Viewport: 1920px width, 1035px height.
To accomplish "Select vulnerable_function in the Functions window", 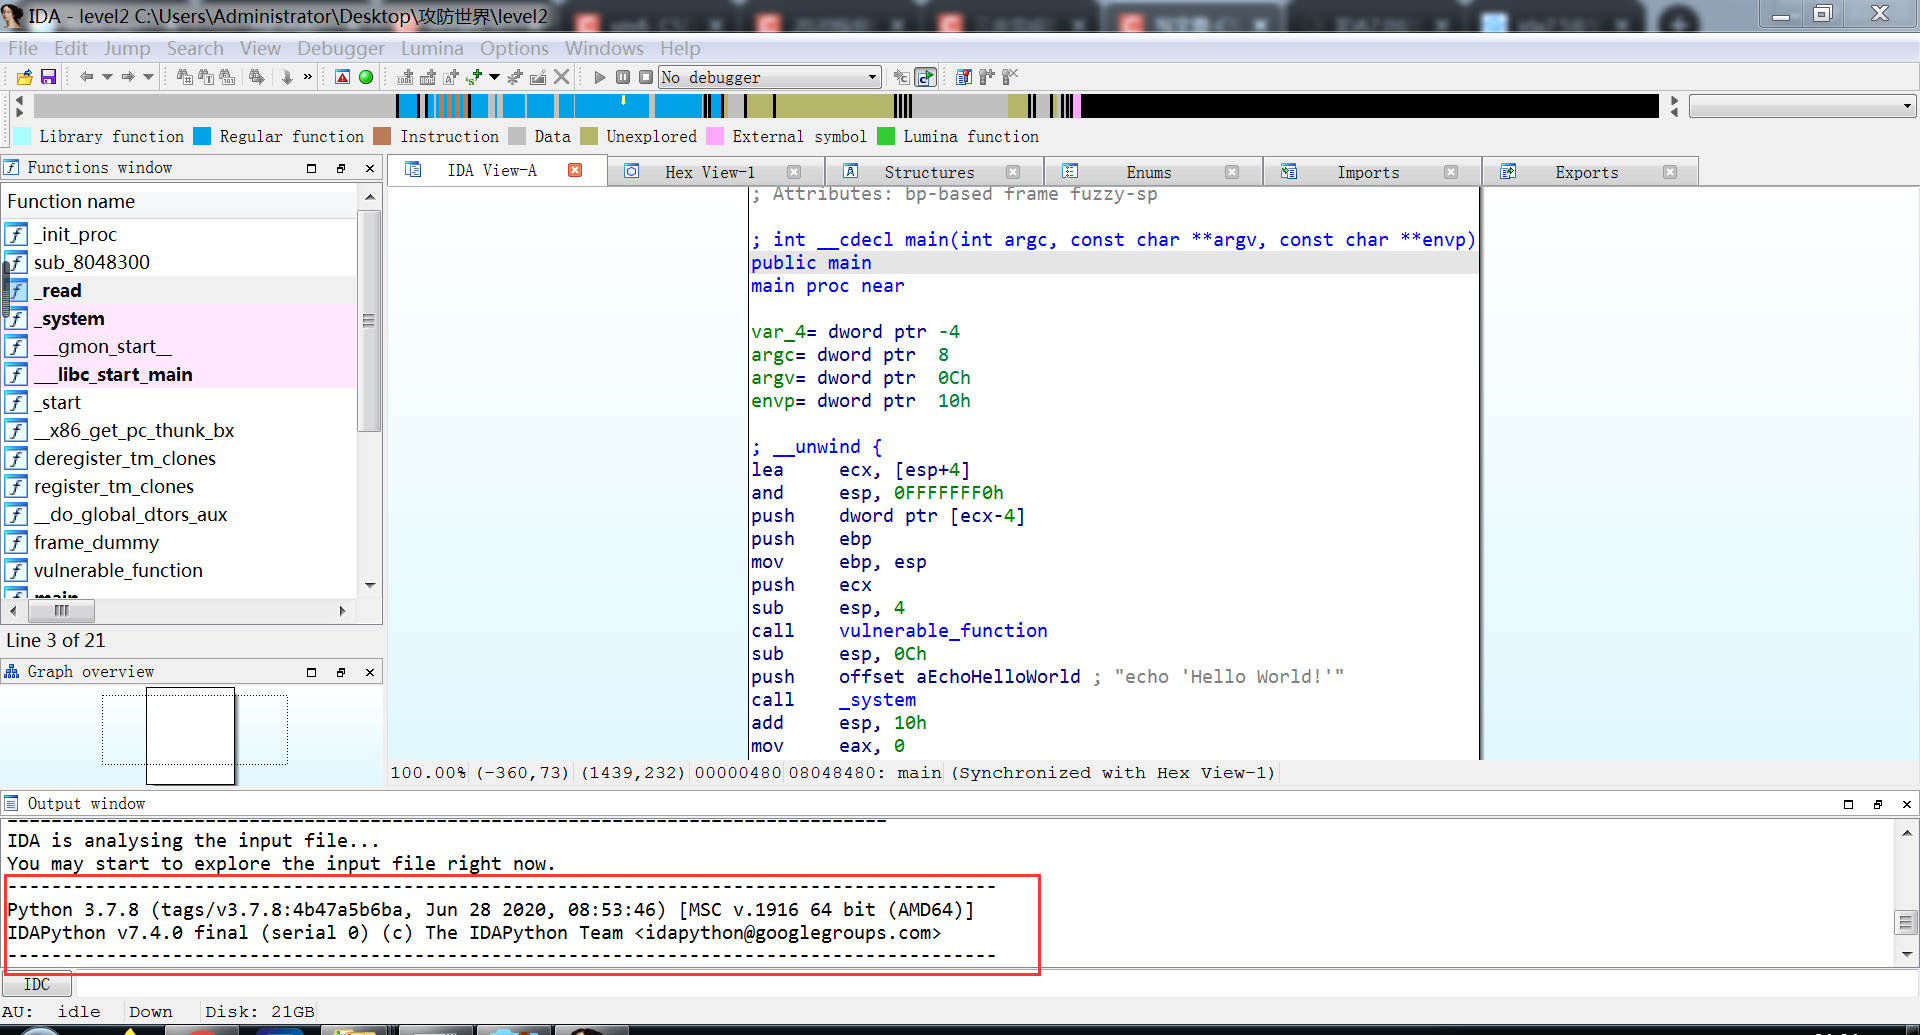I will pos(117,570).
